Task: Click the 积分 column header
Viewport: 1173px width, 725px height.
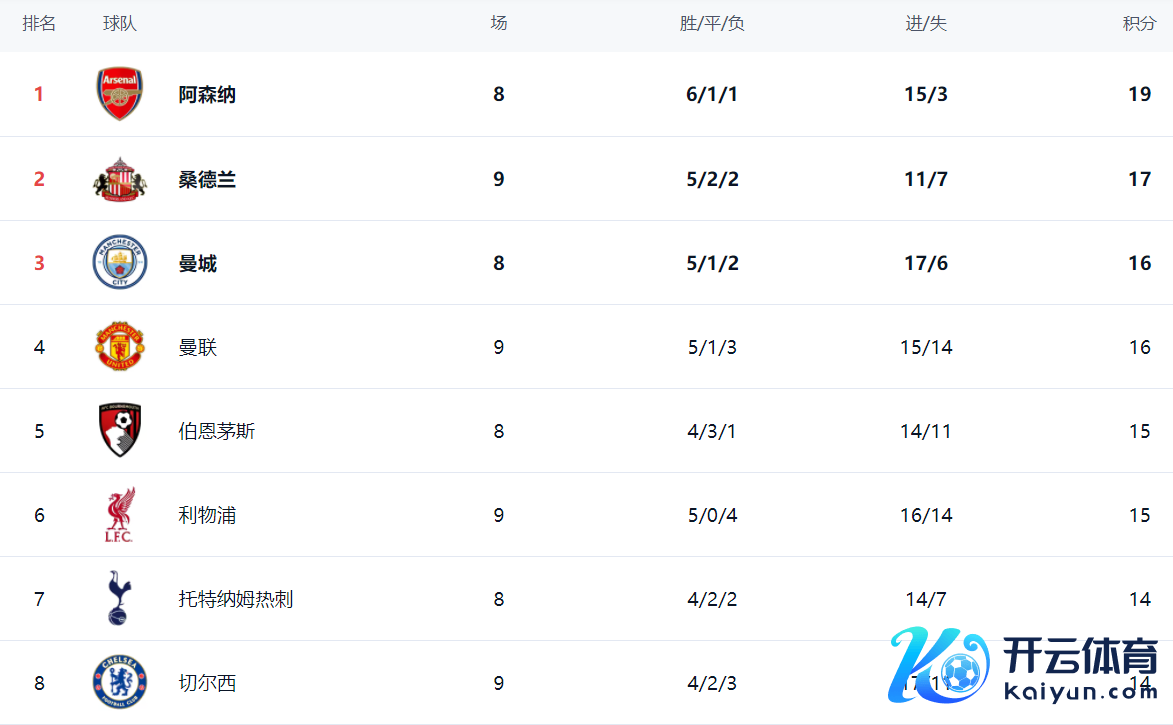Action: click(1139, 24)
